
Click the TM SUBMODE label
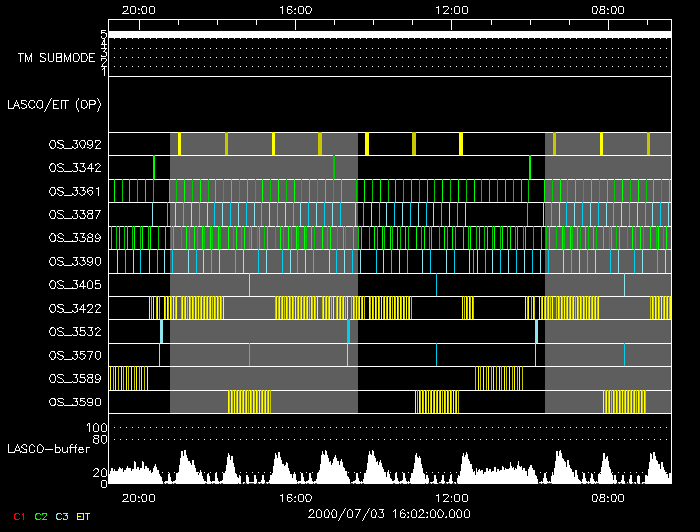pyautogui.click(x=56, y=58)
